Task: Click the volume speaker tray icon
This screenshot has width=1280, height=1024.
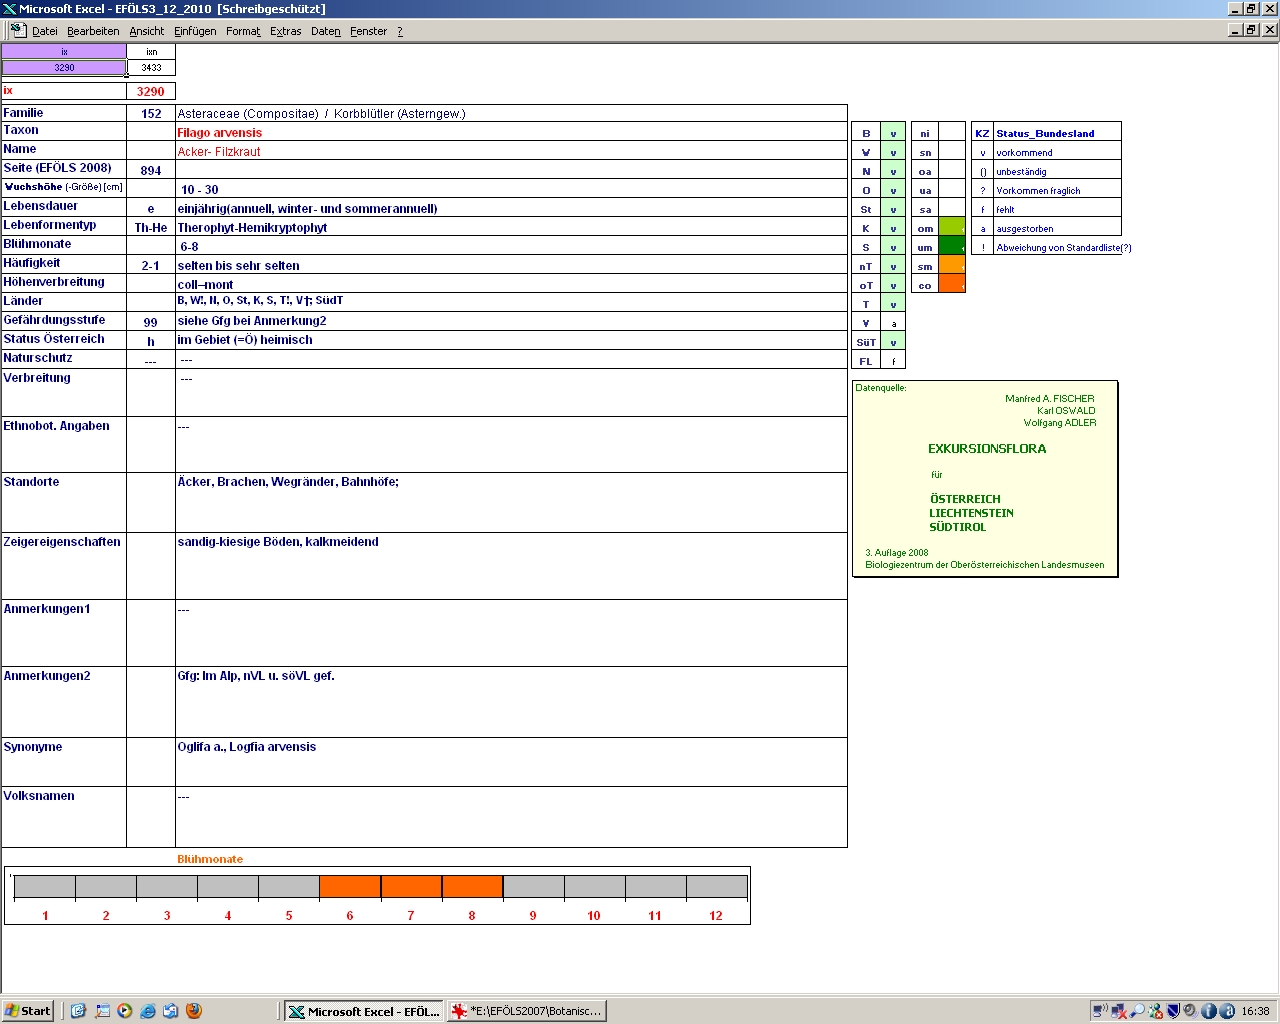Action: pos(1191,1011)
